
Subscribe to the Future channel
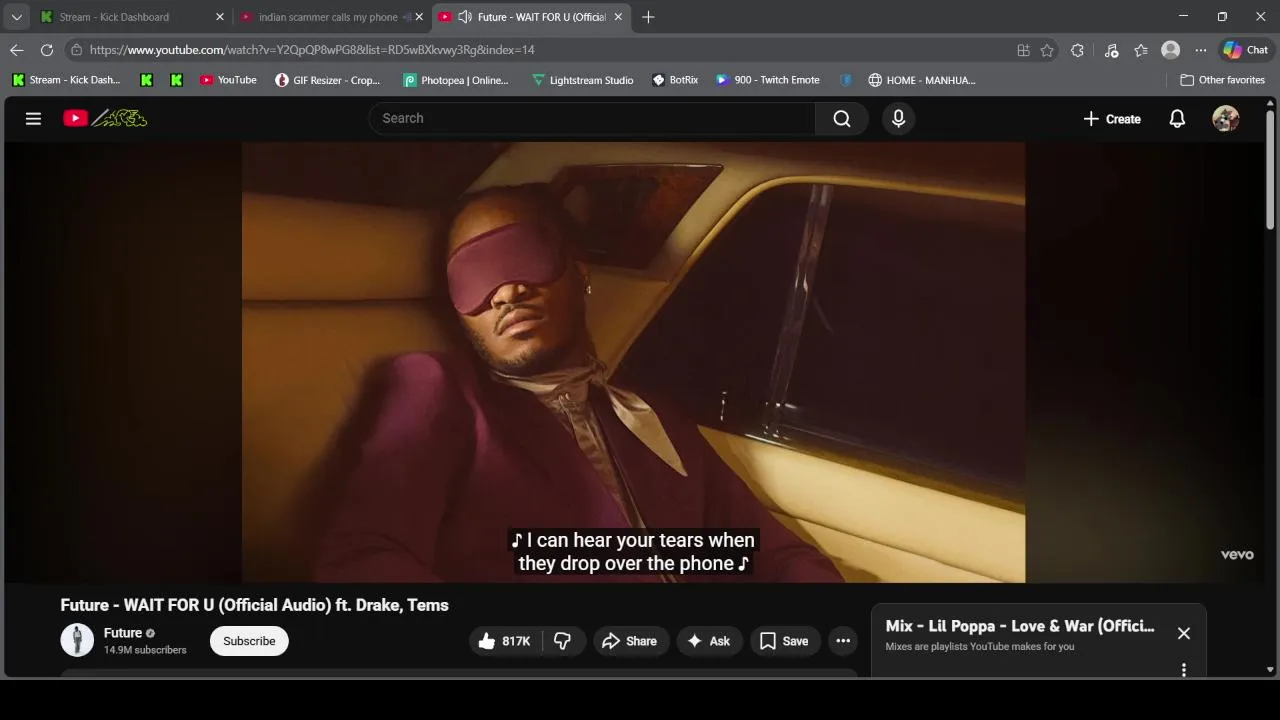[249, 641]
